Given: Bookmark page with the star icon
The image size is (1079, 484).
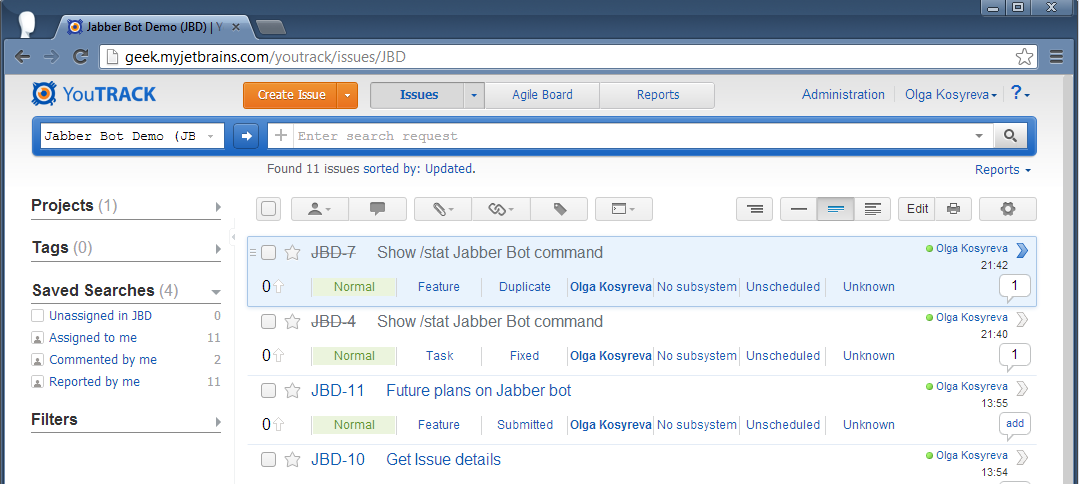Looking at the screenshot, I should pyautogui.click(x=1024, y=56).
